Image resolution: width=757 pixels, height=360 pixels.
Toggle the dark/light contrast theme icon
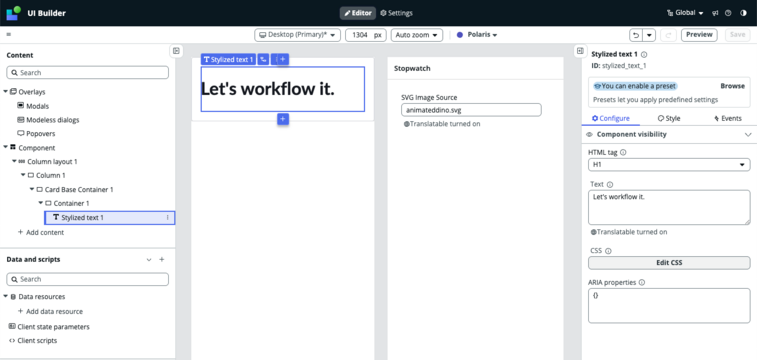click(x=743, y=13)
